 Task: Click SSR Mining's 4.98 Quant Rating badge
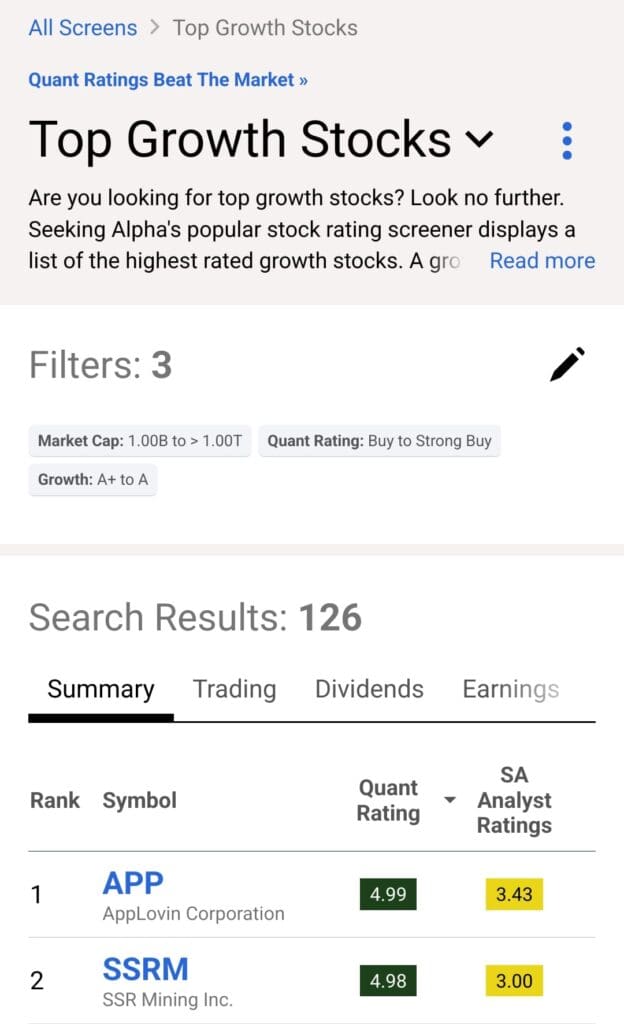(387, 981)
